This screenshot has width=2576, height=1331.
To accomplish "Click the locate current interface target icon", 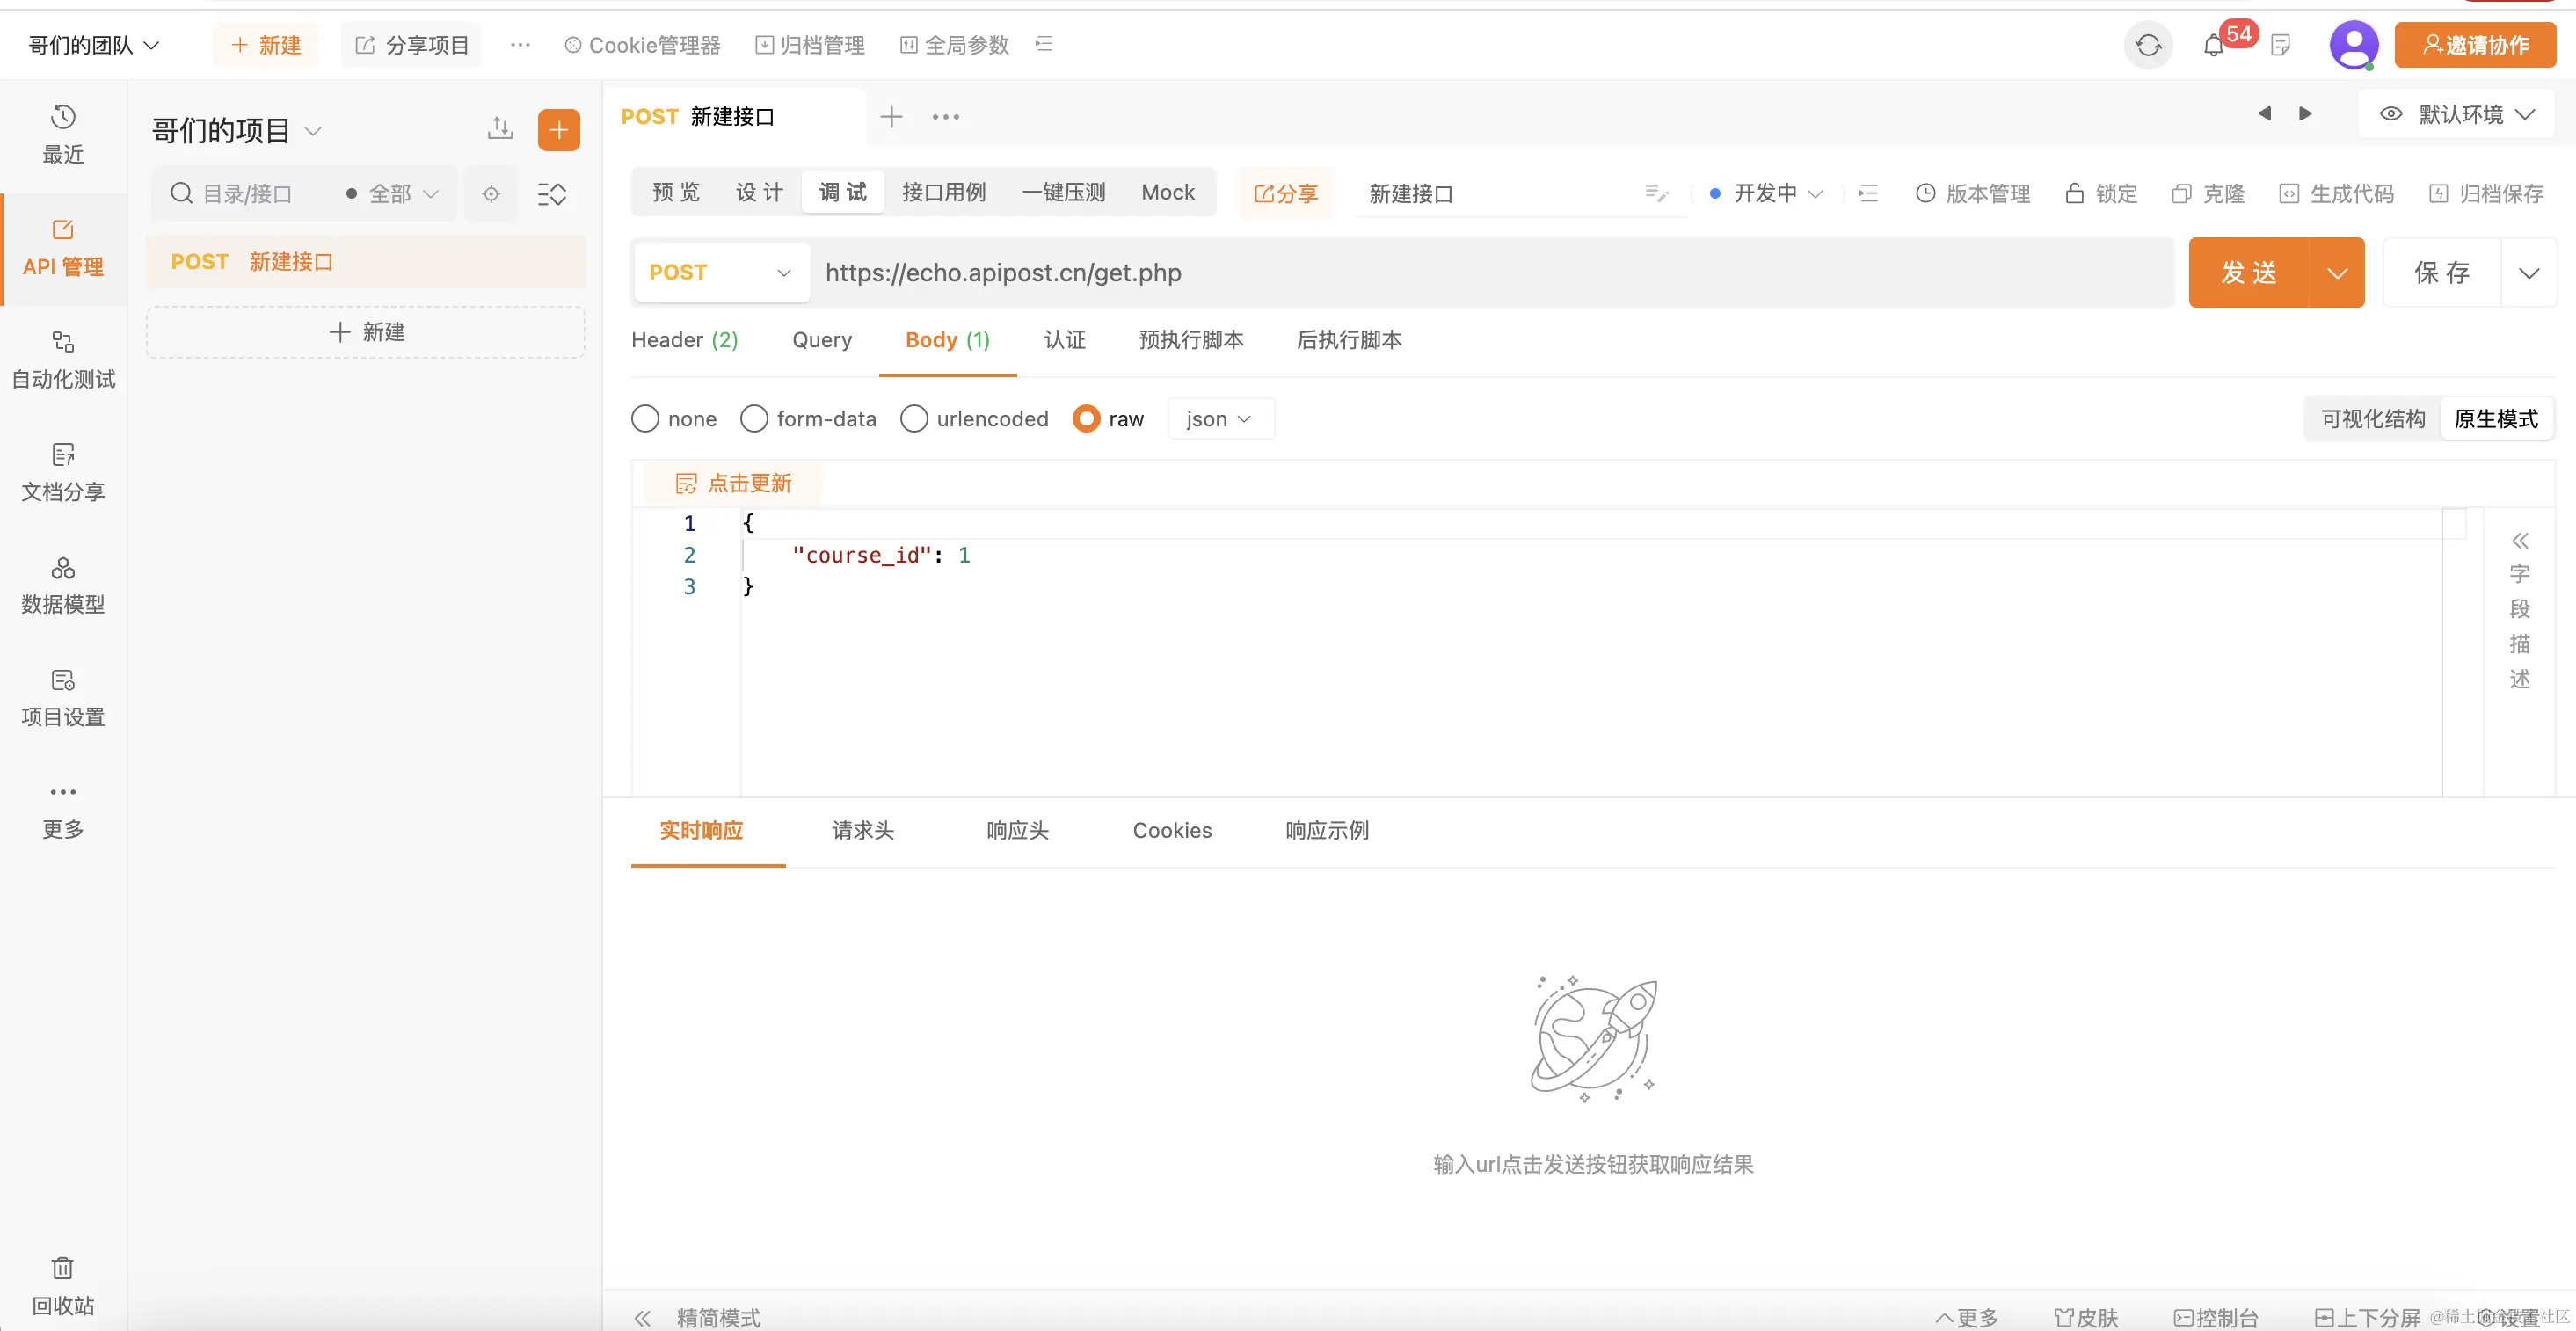I will [491, 194].
